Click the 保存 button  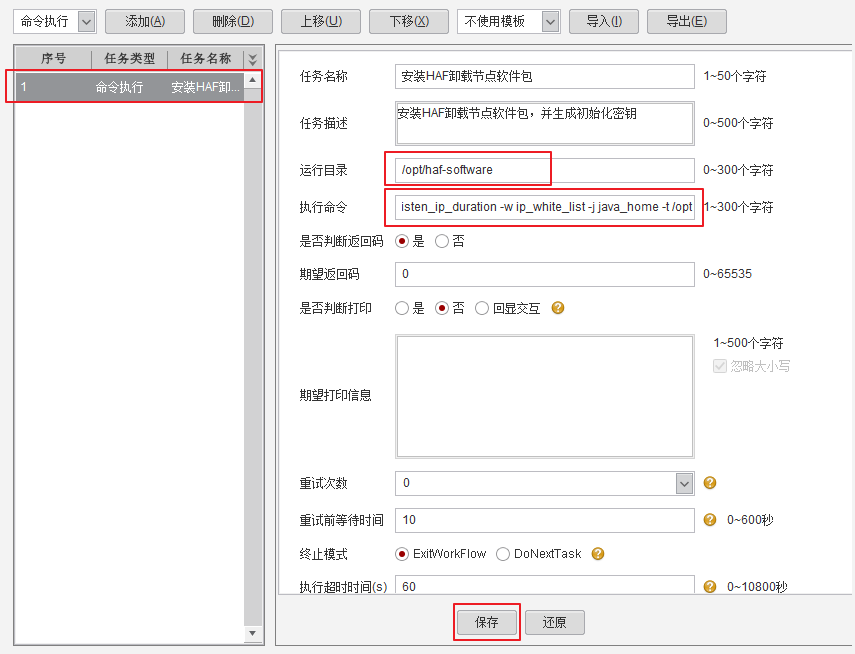[x=486, y=622]
